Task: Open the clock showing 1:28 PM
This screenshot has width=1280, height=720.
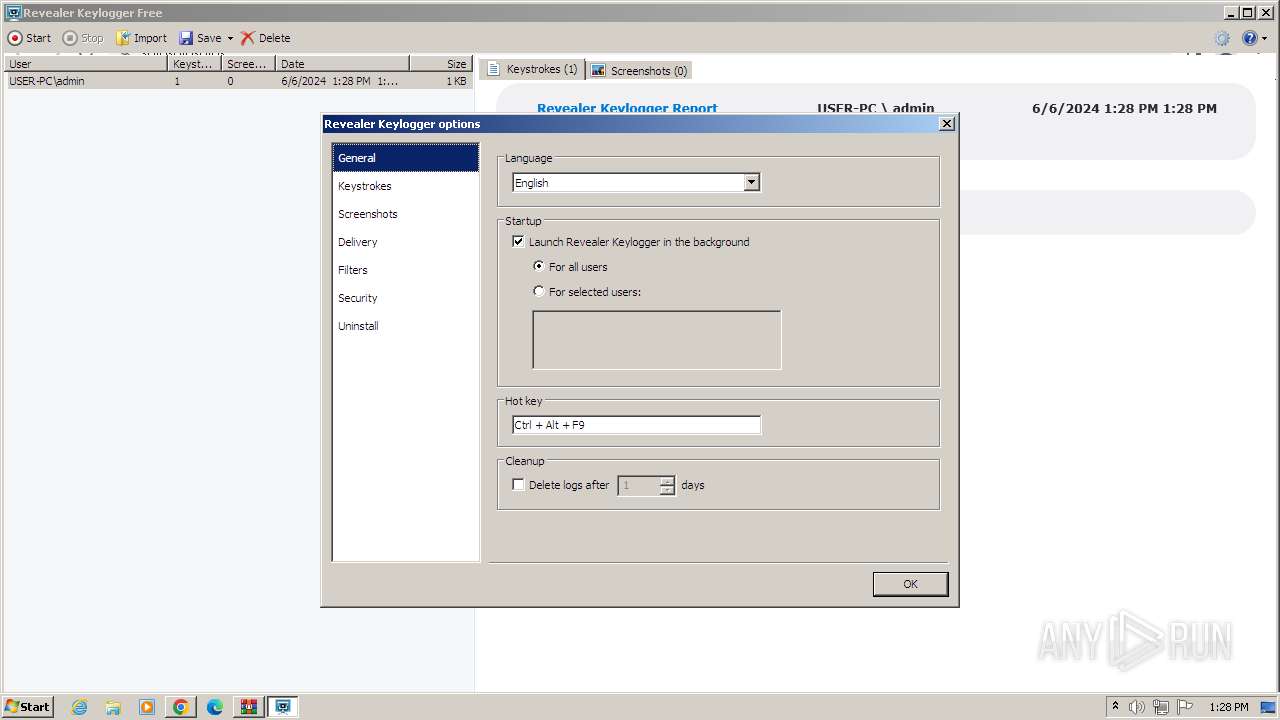Action: (x=1229, y=707)
